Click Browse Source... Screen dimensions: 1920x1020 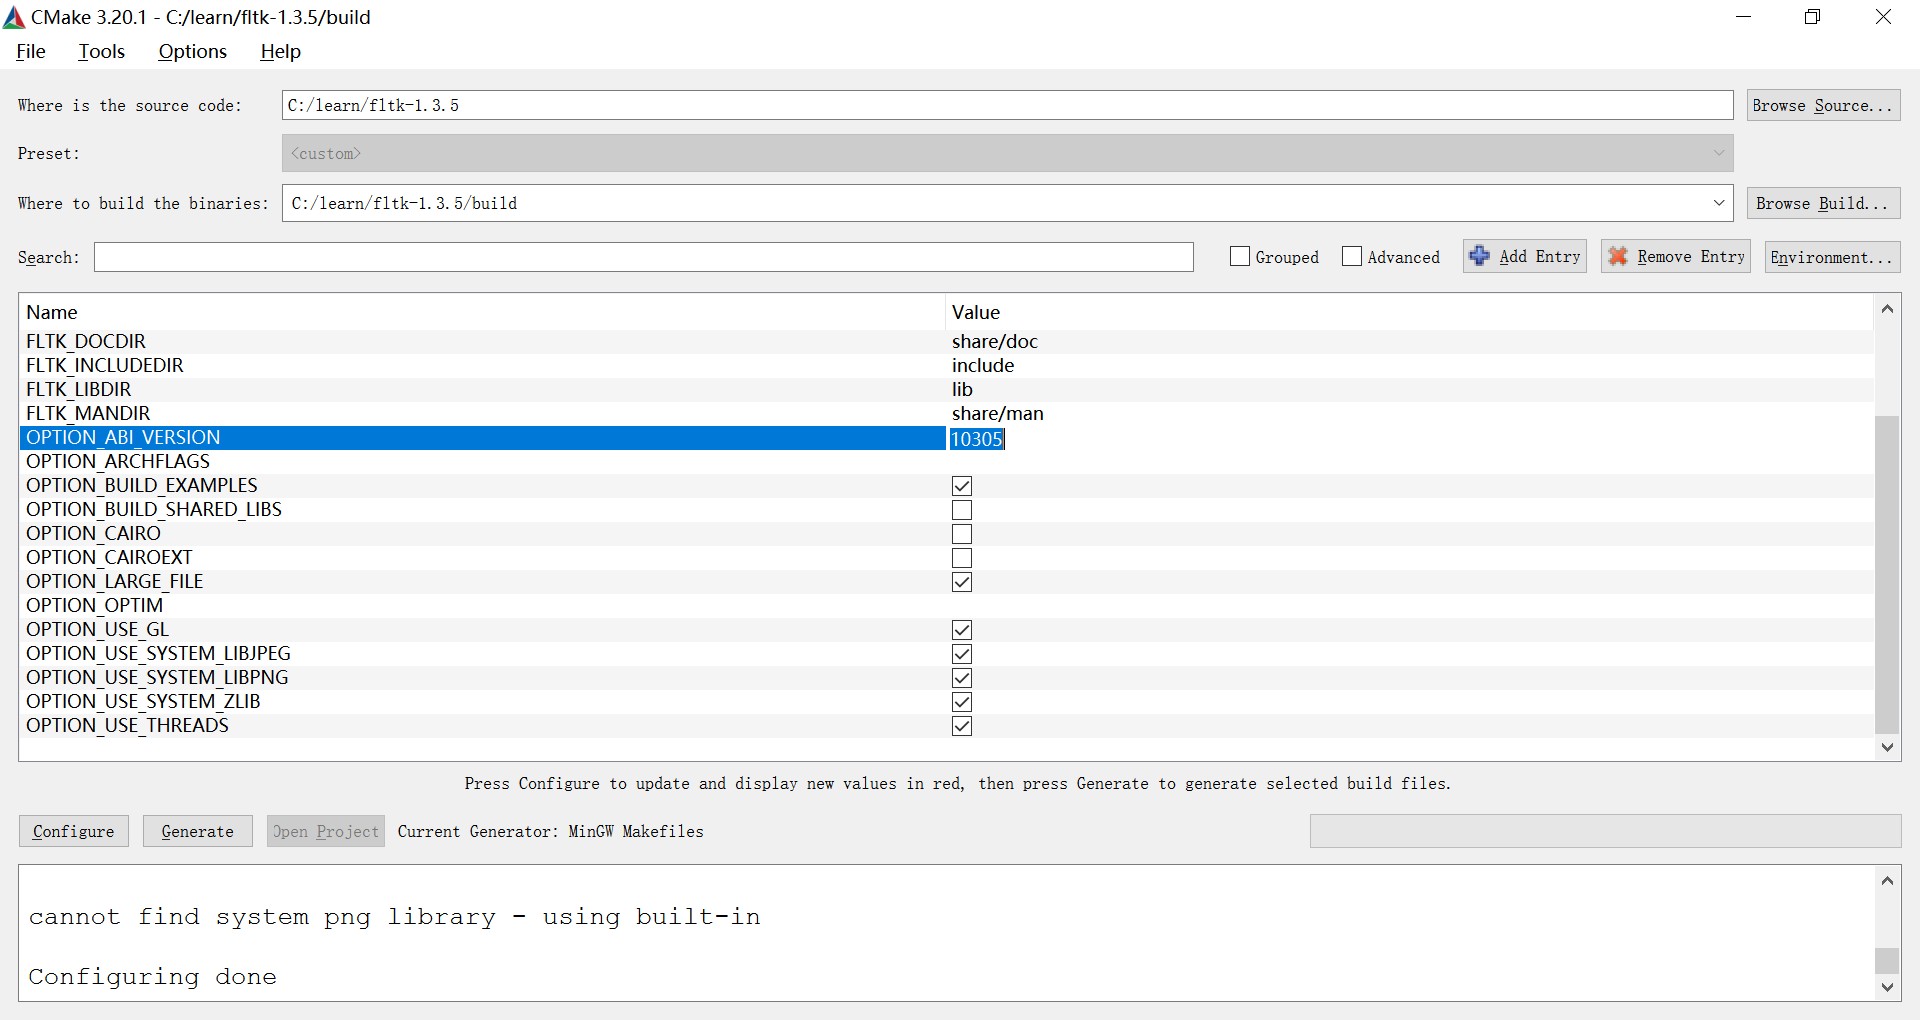pyautogui.click(x=1822, y=105)
